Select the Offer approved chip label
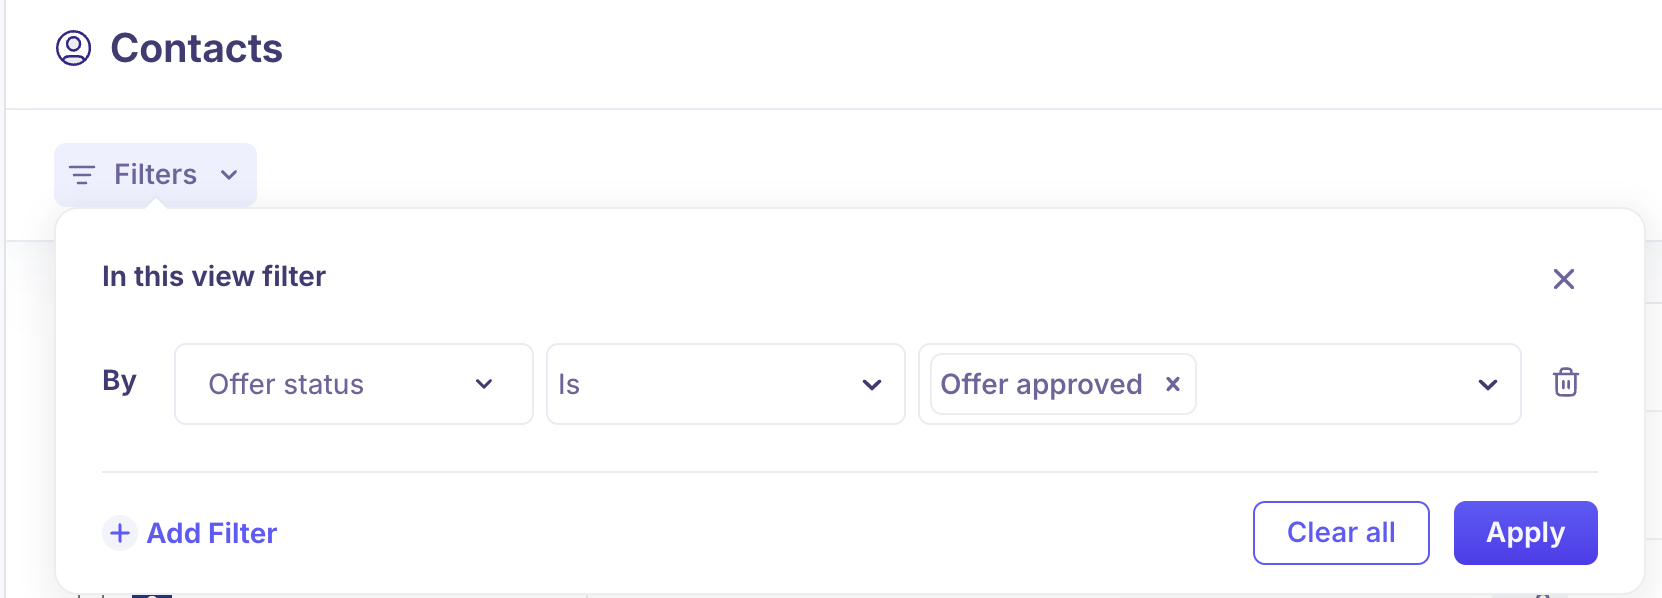Image resolution: width=1662 pixels, height=598 pixels. click(1041, 384)
